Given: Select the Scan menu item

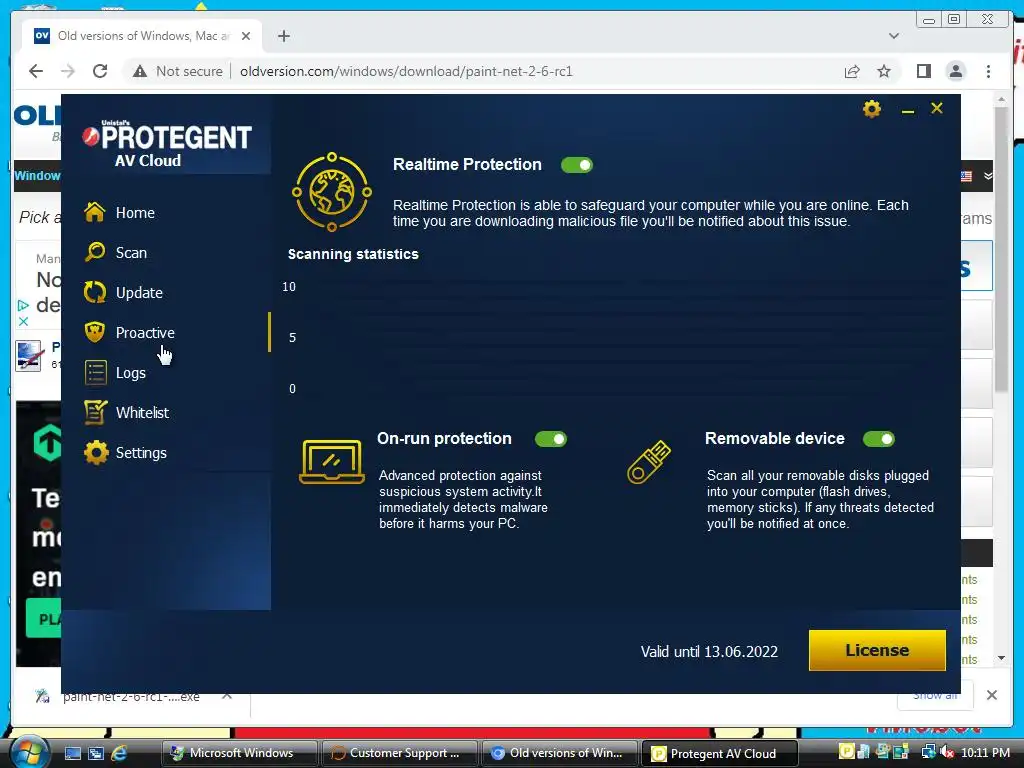Looking at the screenshot, I should point(131,253).
